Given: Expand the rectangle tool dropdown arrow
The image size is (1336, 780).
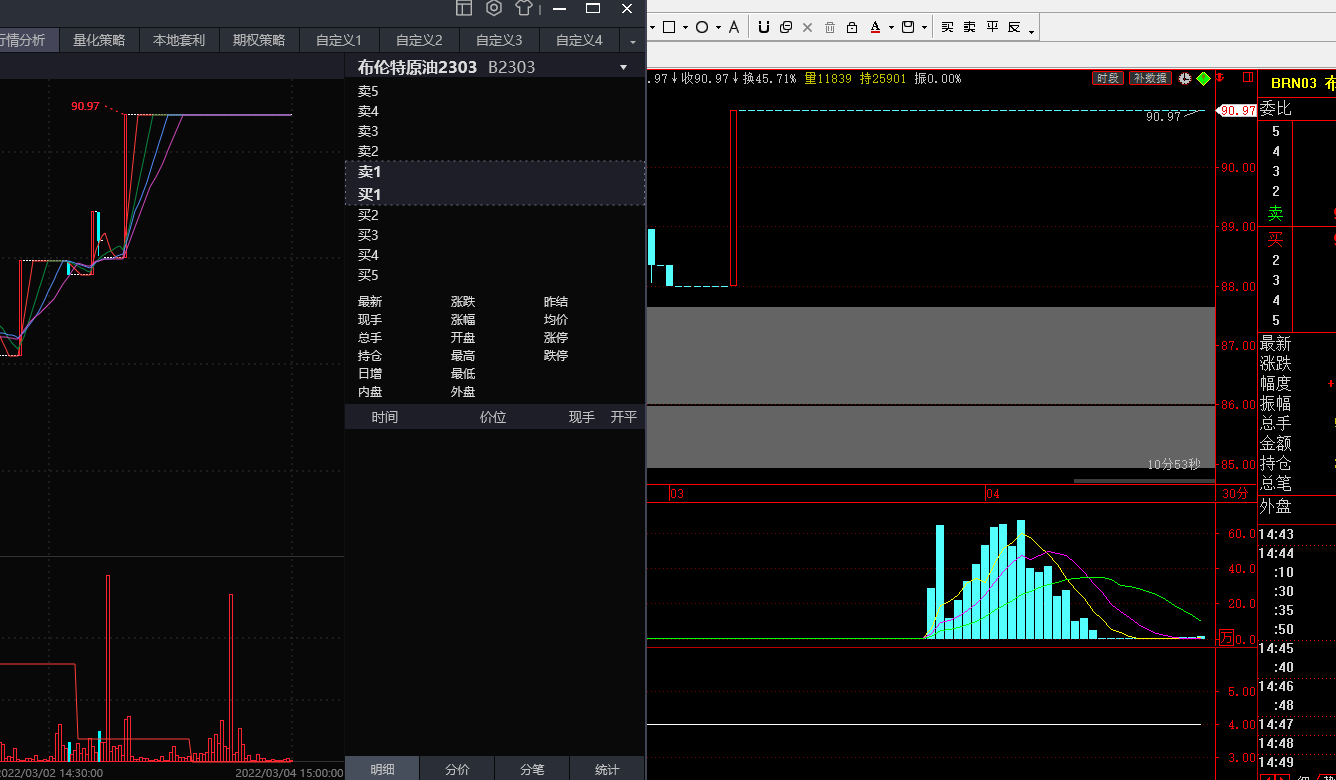Looking at the screenshot, I should click(685, 28).
